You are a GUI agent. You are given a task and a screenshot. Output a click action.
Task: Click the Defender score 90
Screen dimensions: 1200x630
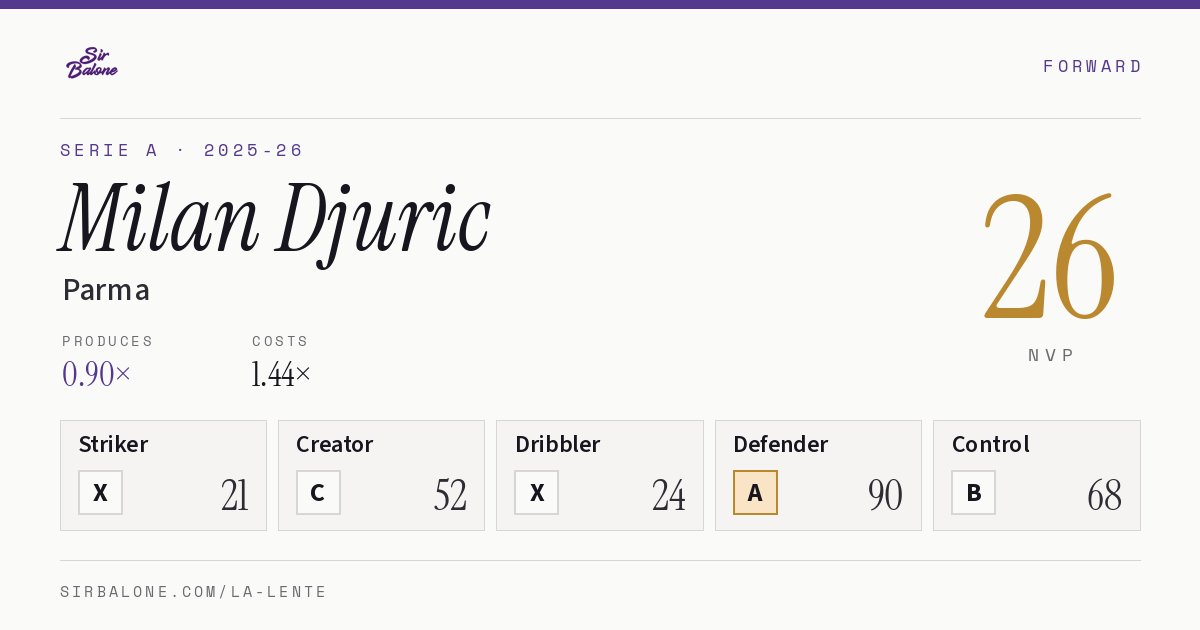click(x=886, y=495)
